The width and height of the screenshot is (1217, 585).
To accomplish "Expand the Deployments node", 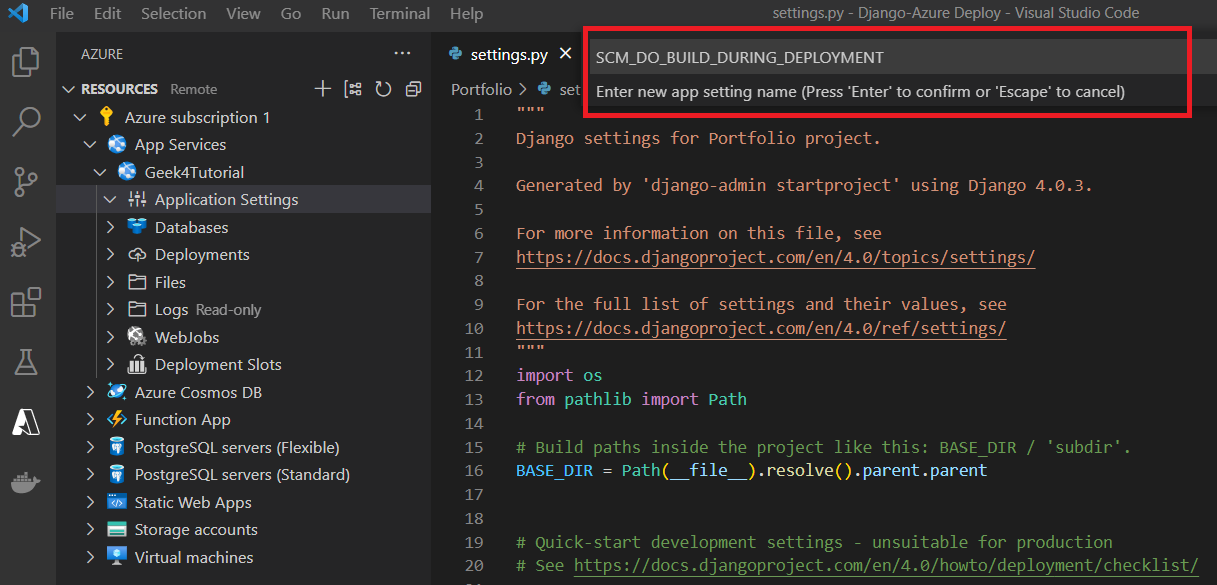I will (x=110, y=254).
